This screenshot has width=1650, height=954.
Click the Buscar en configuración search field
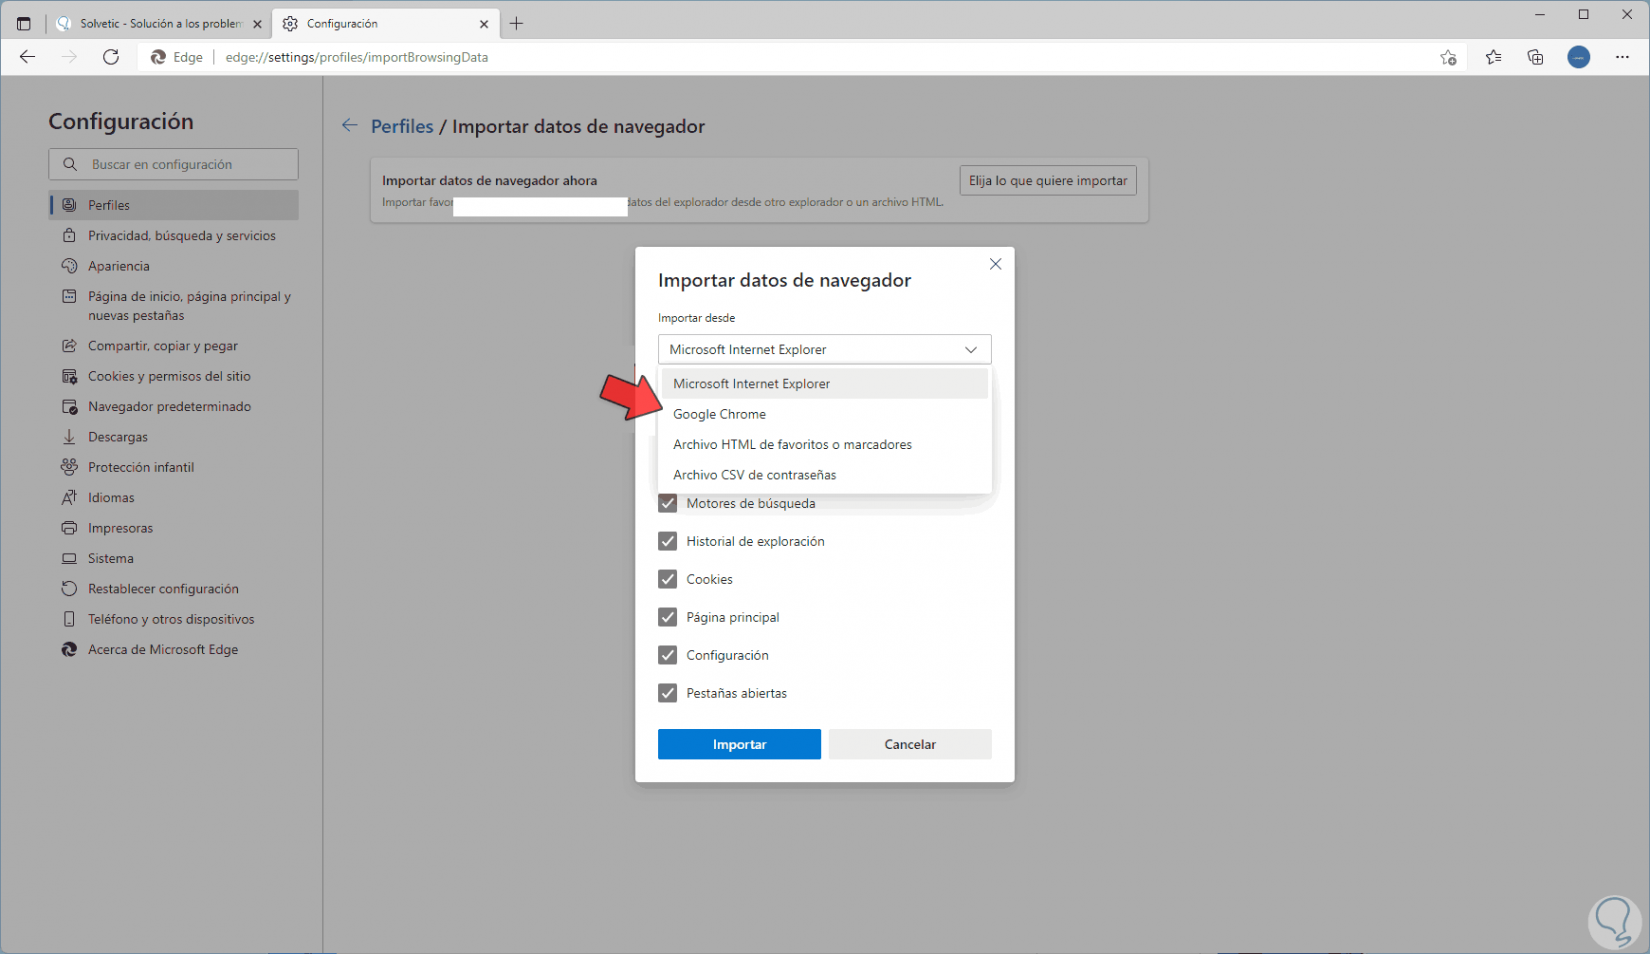pos(174,164)
